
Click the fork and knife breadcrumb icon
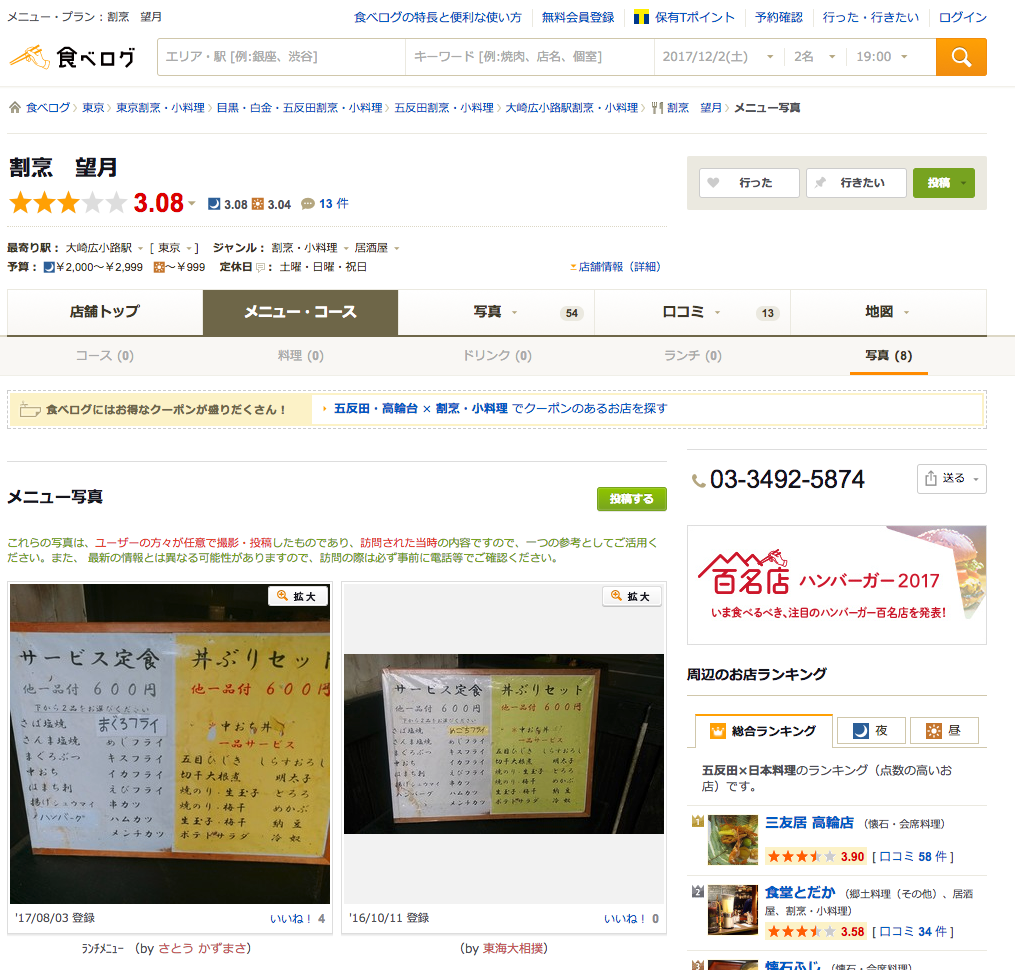pos(657,107)
